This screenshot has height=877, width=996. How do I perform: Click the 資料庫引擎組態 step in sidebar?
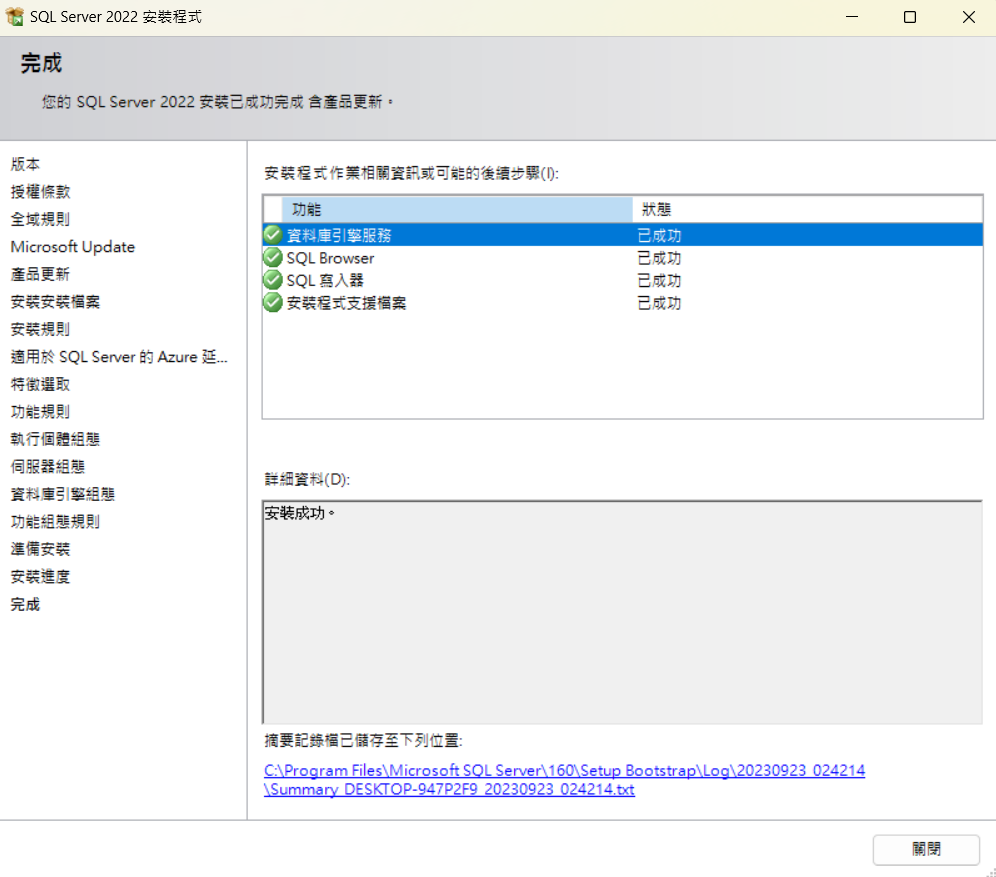(63, 494)
